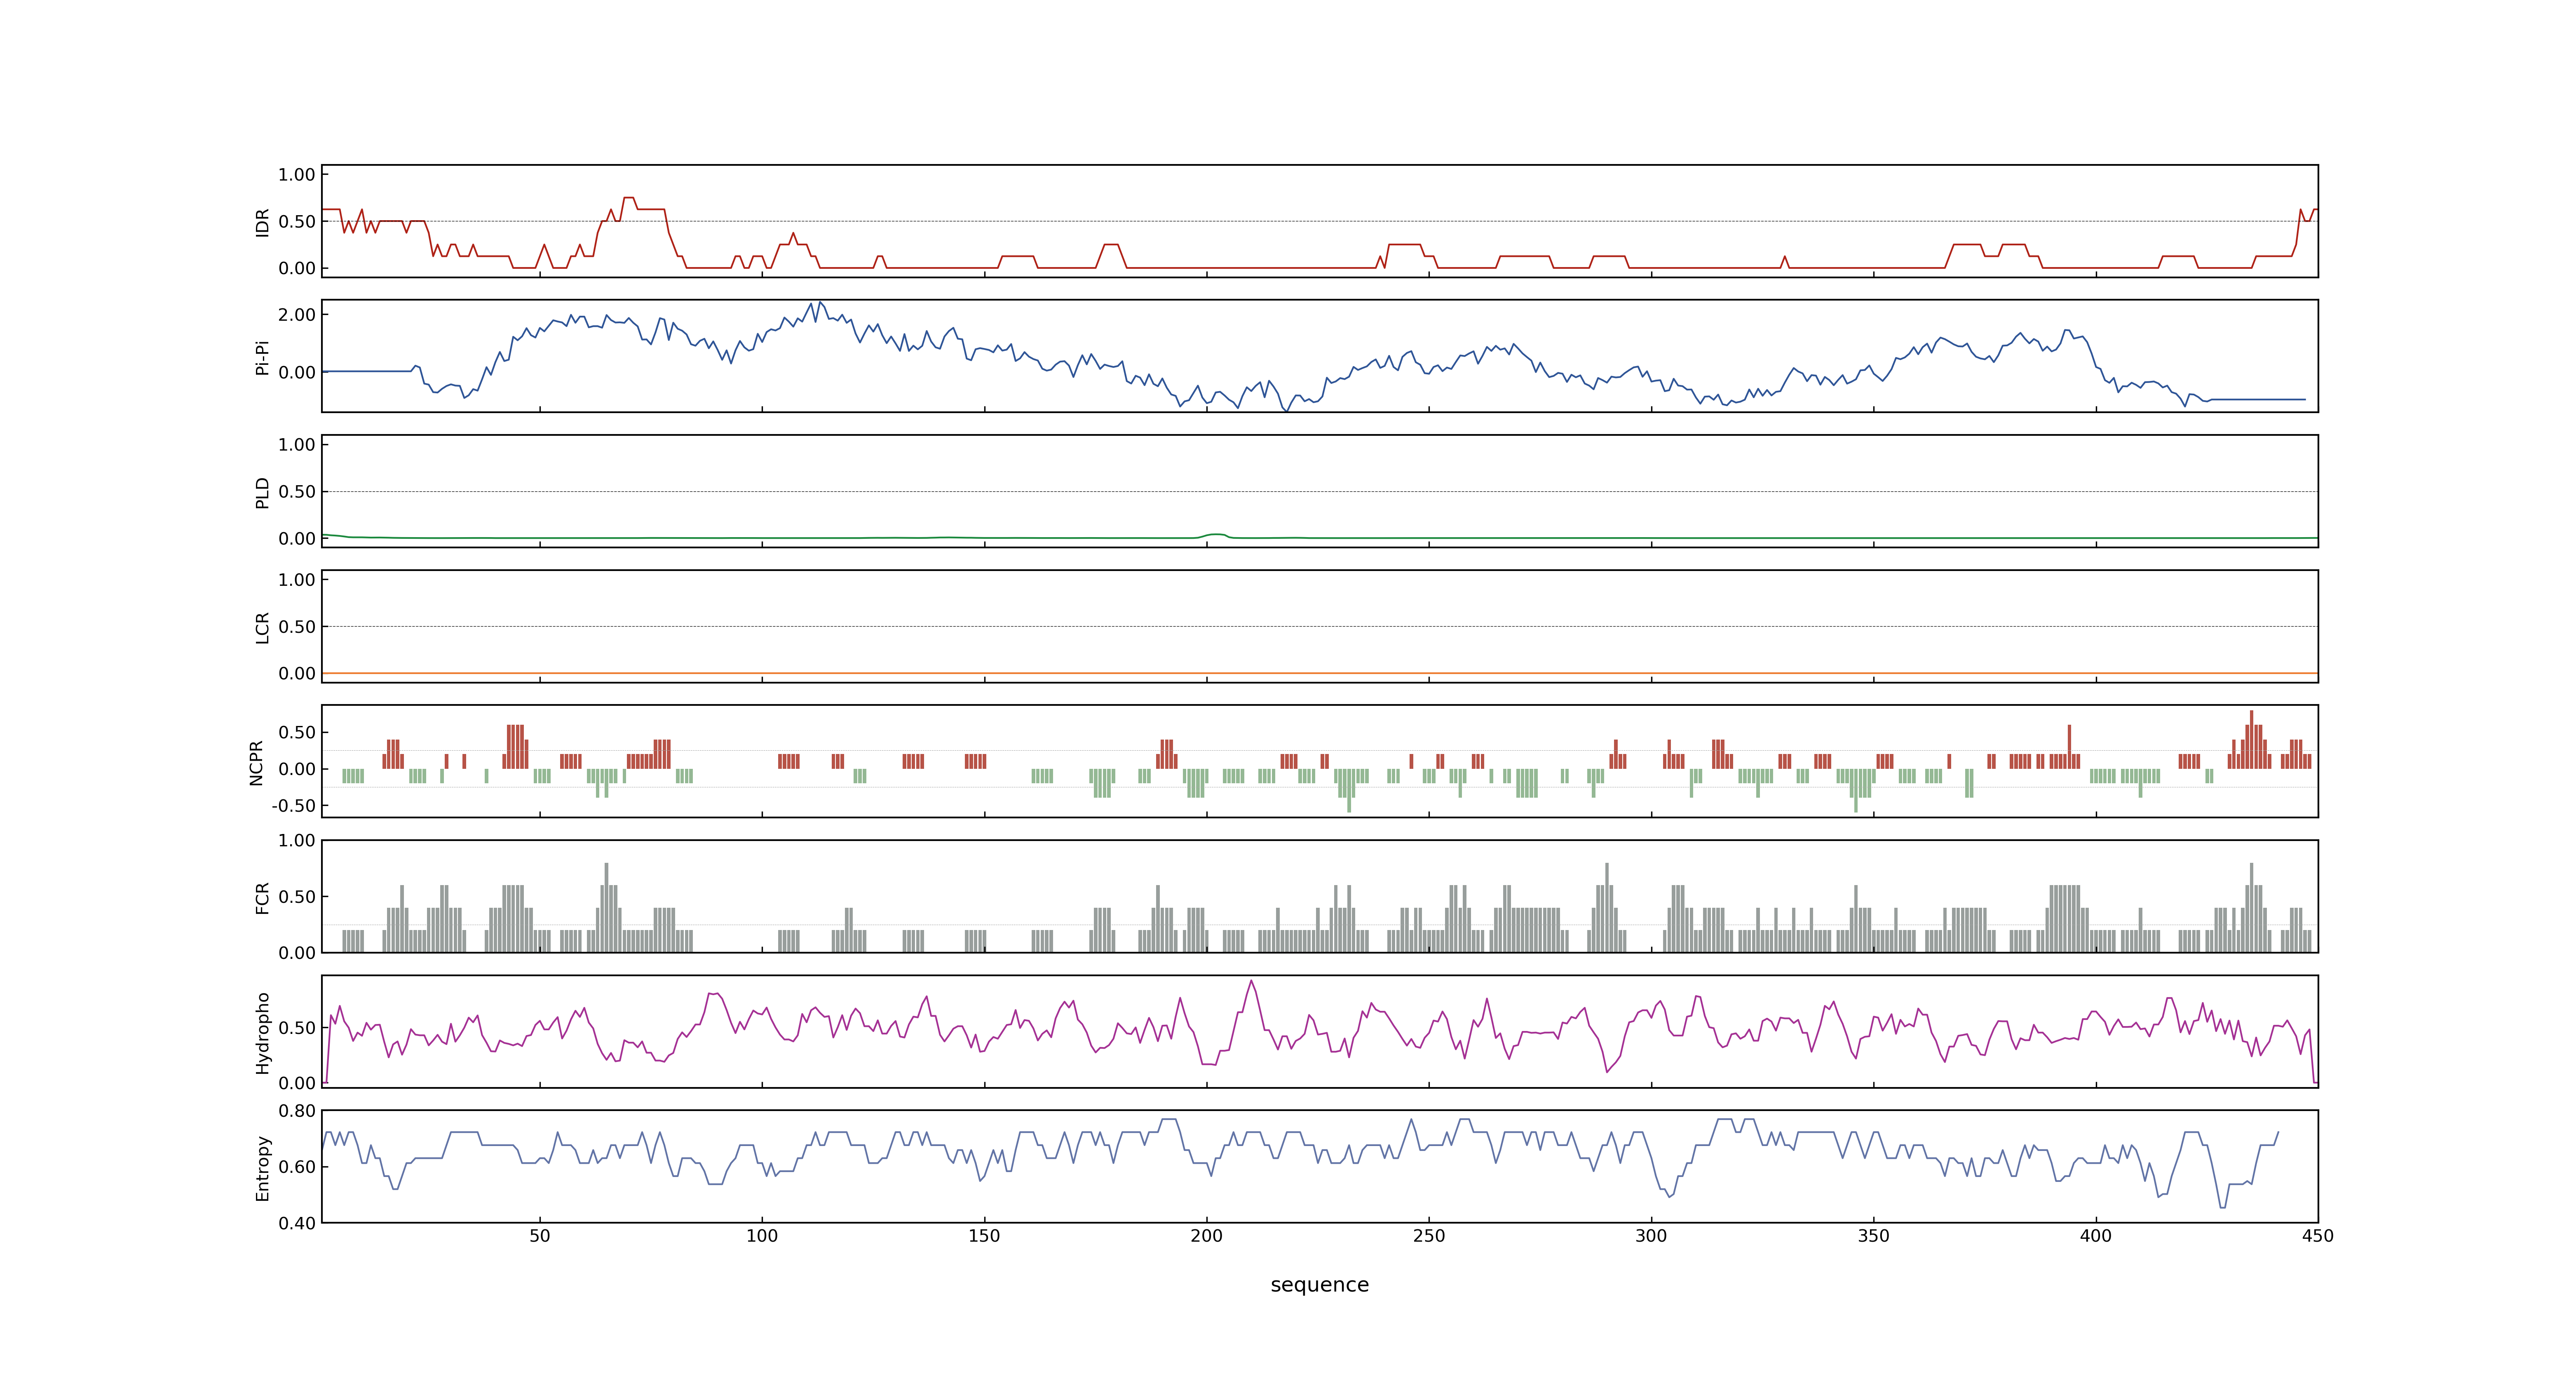Click the 0.50 tick of the FCR panel
This screenshot has width=2576, height=1374.
coord(297,897)
